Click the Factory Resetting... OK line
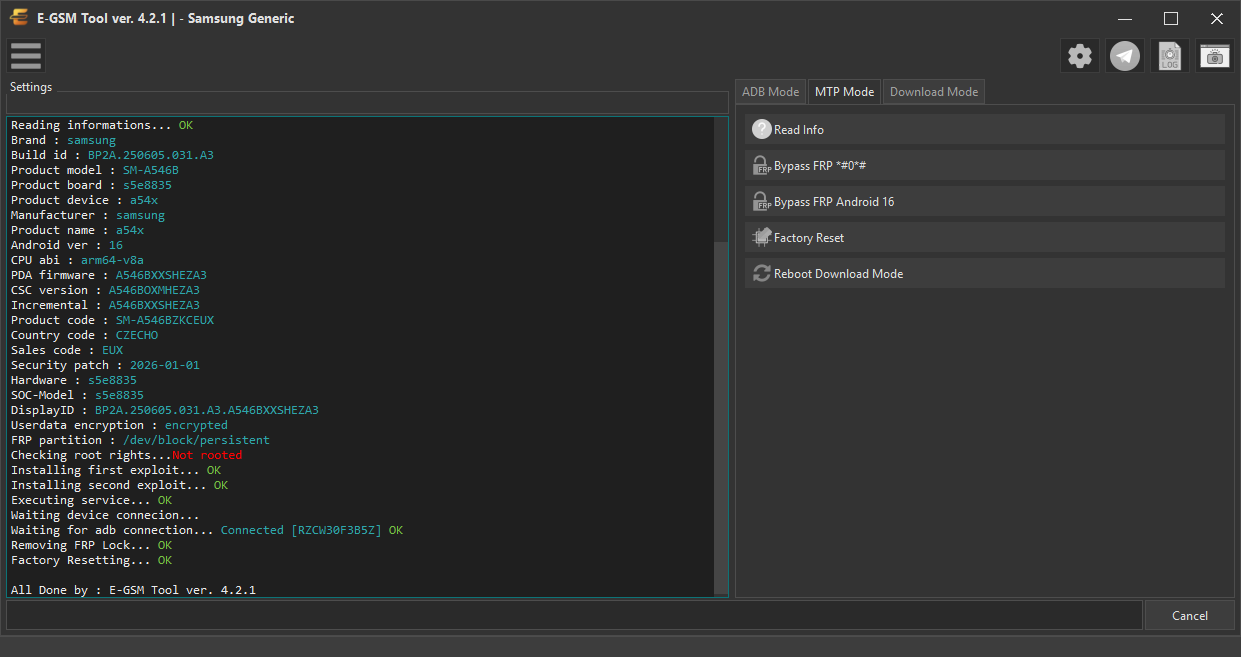Screen dimensions: 1241x657 pos(91,560)
